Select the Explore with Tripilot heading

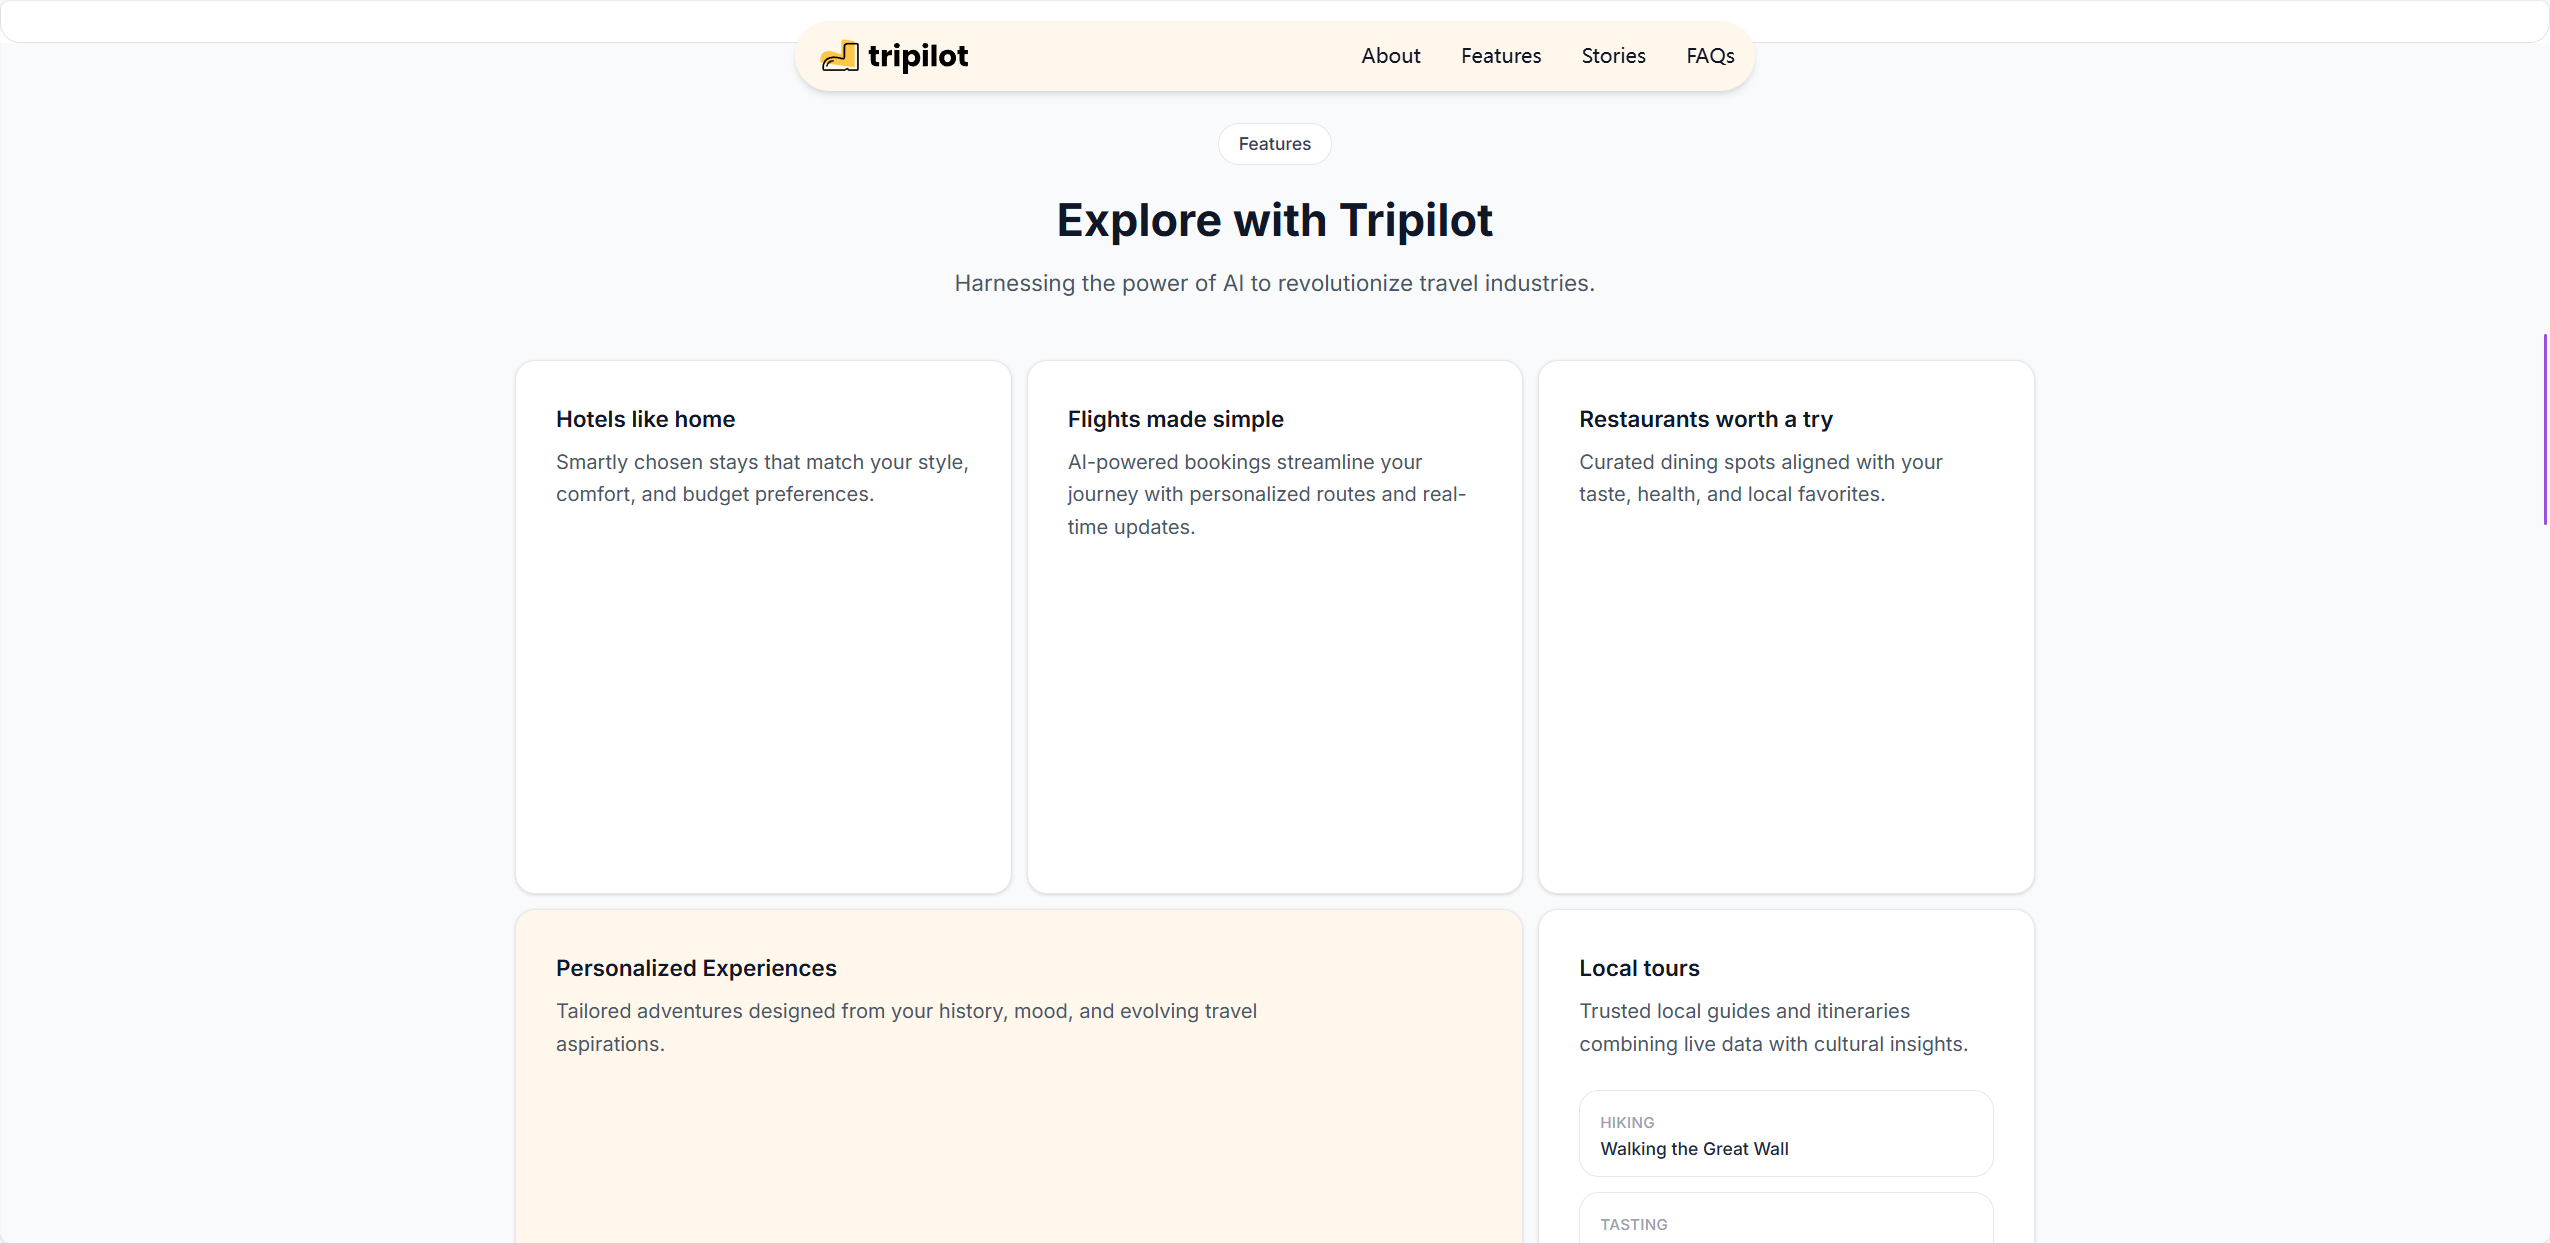[x=1274, y=220]
